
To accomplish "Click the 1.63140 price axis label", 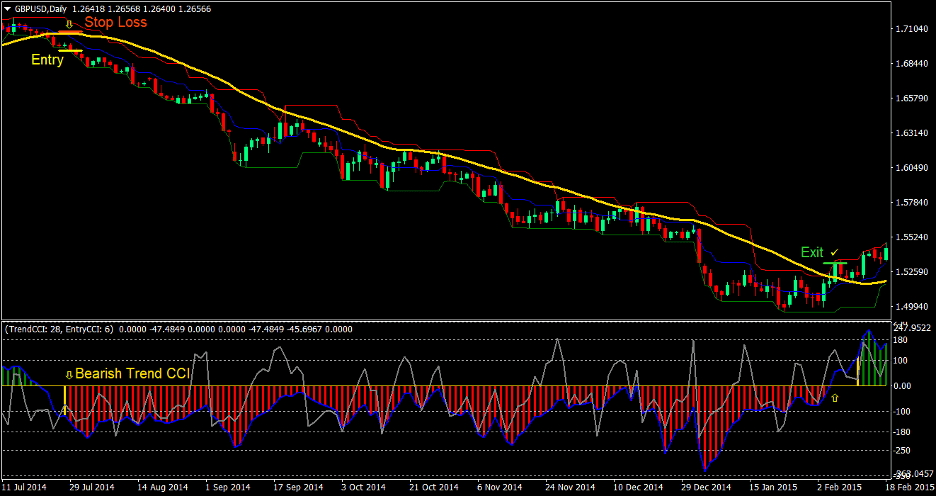I will click(913, 133).
